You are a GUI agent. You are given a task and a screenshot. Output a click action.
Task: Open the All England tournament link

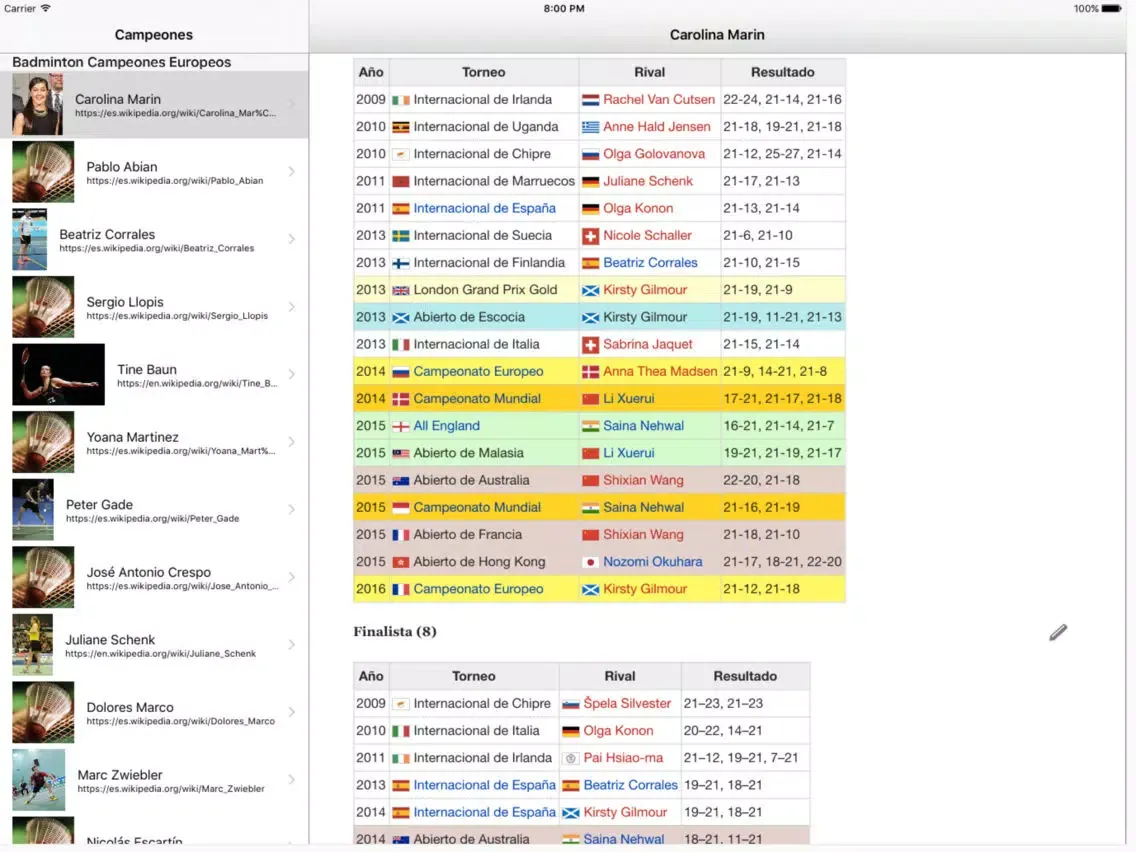446,426
